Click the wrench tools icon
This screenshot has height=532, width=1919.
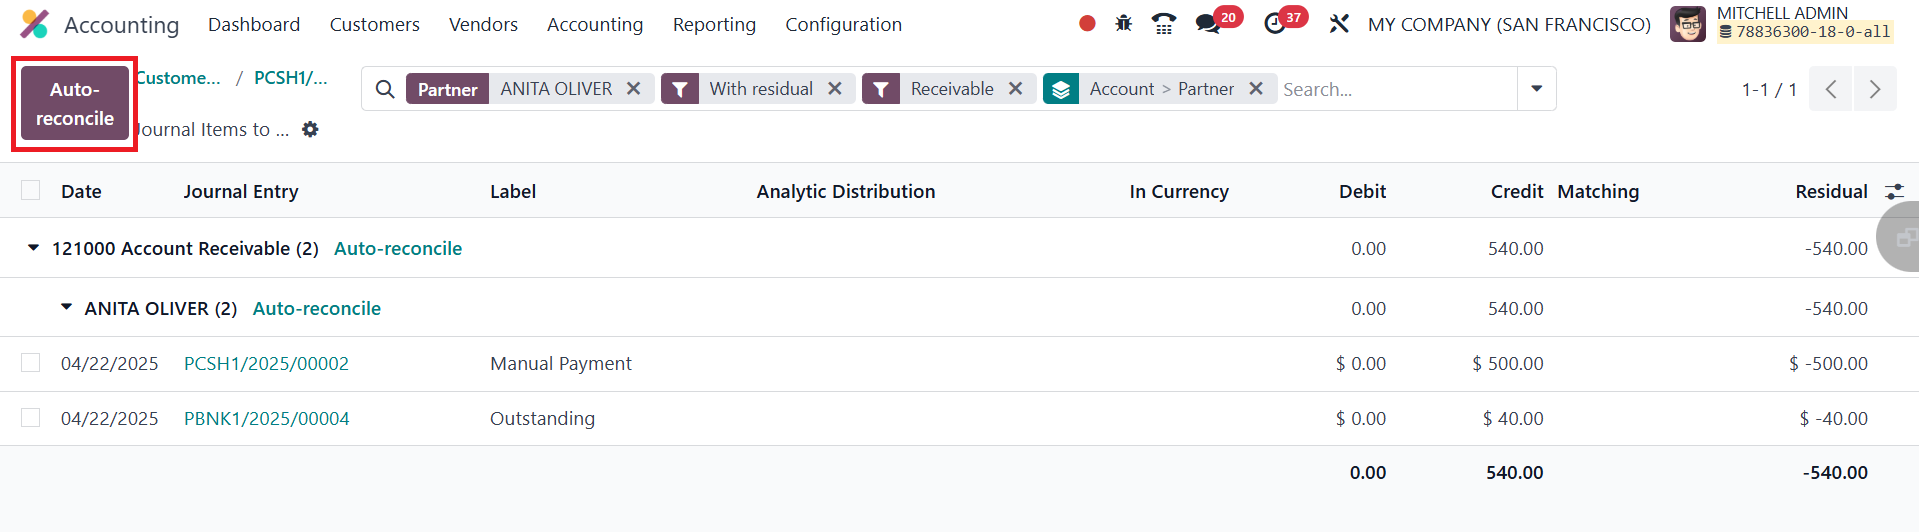tap(1339, 24)
